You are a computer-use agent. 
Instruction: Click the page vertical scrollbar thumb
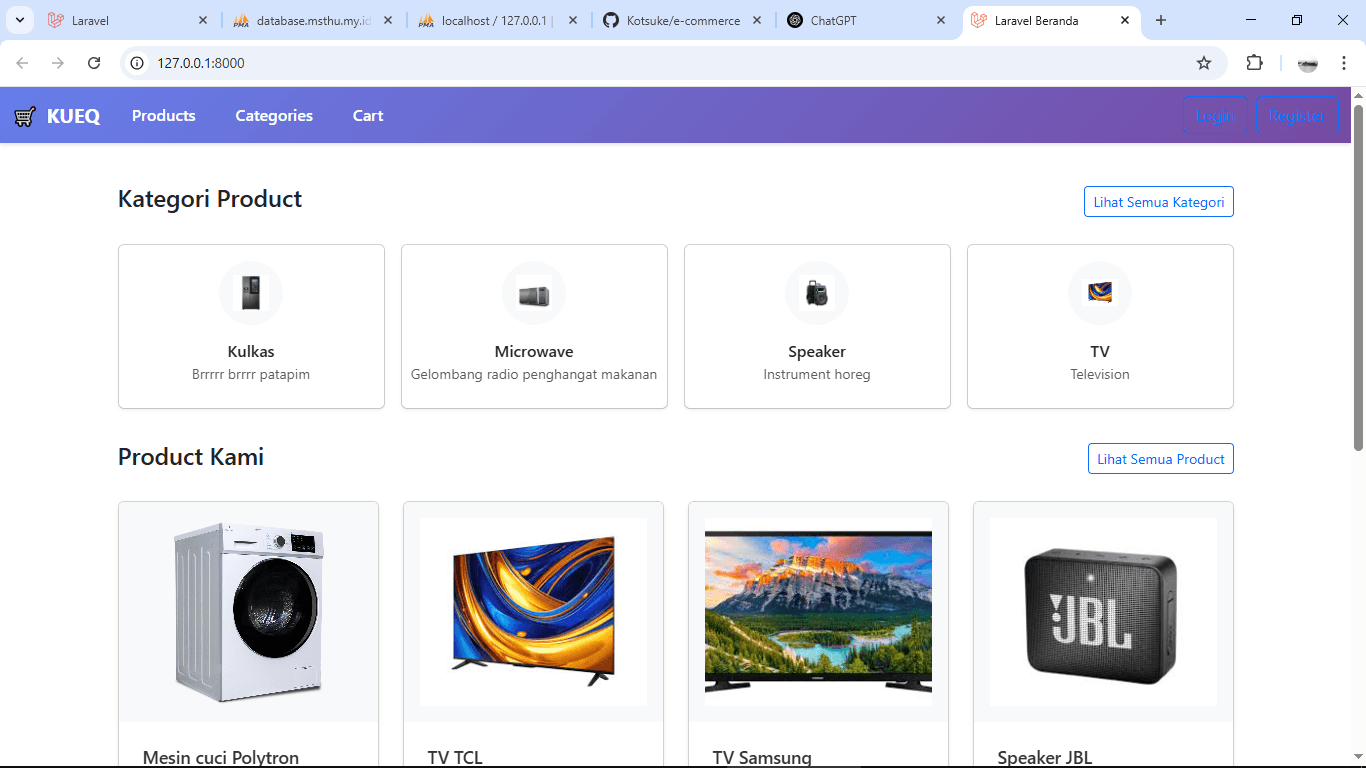click(x=1358, y=277)
